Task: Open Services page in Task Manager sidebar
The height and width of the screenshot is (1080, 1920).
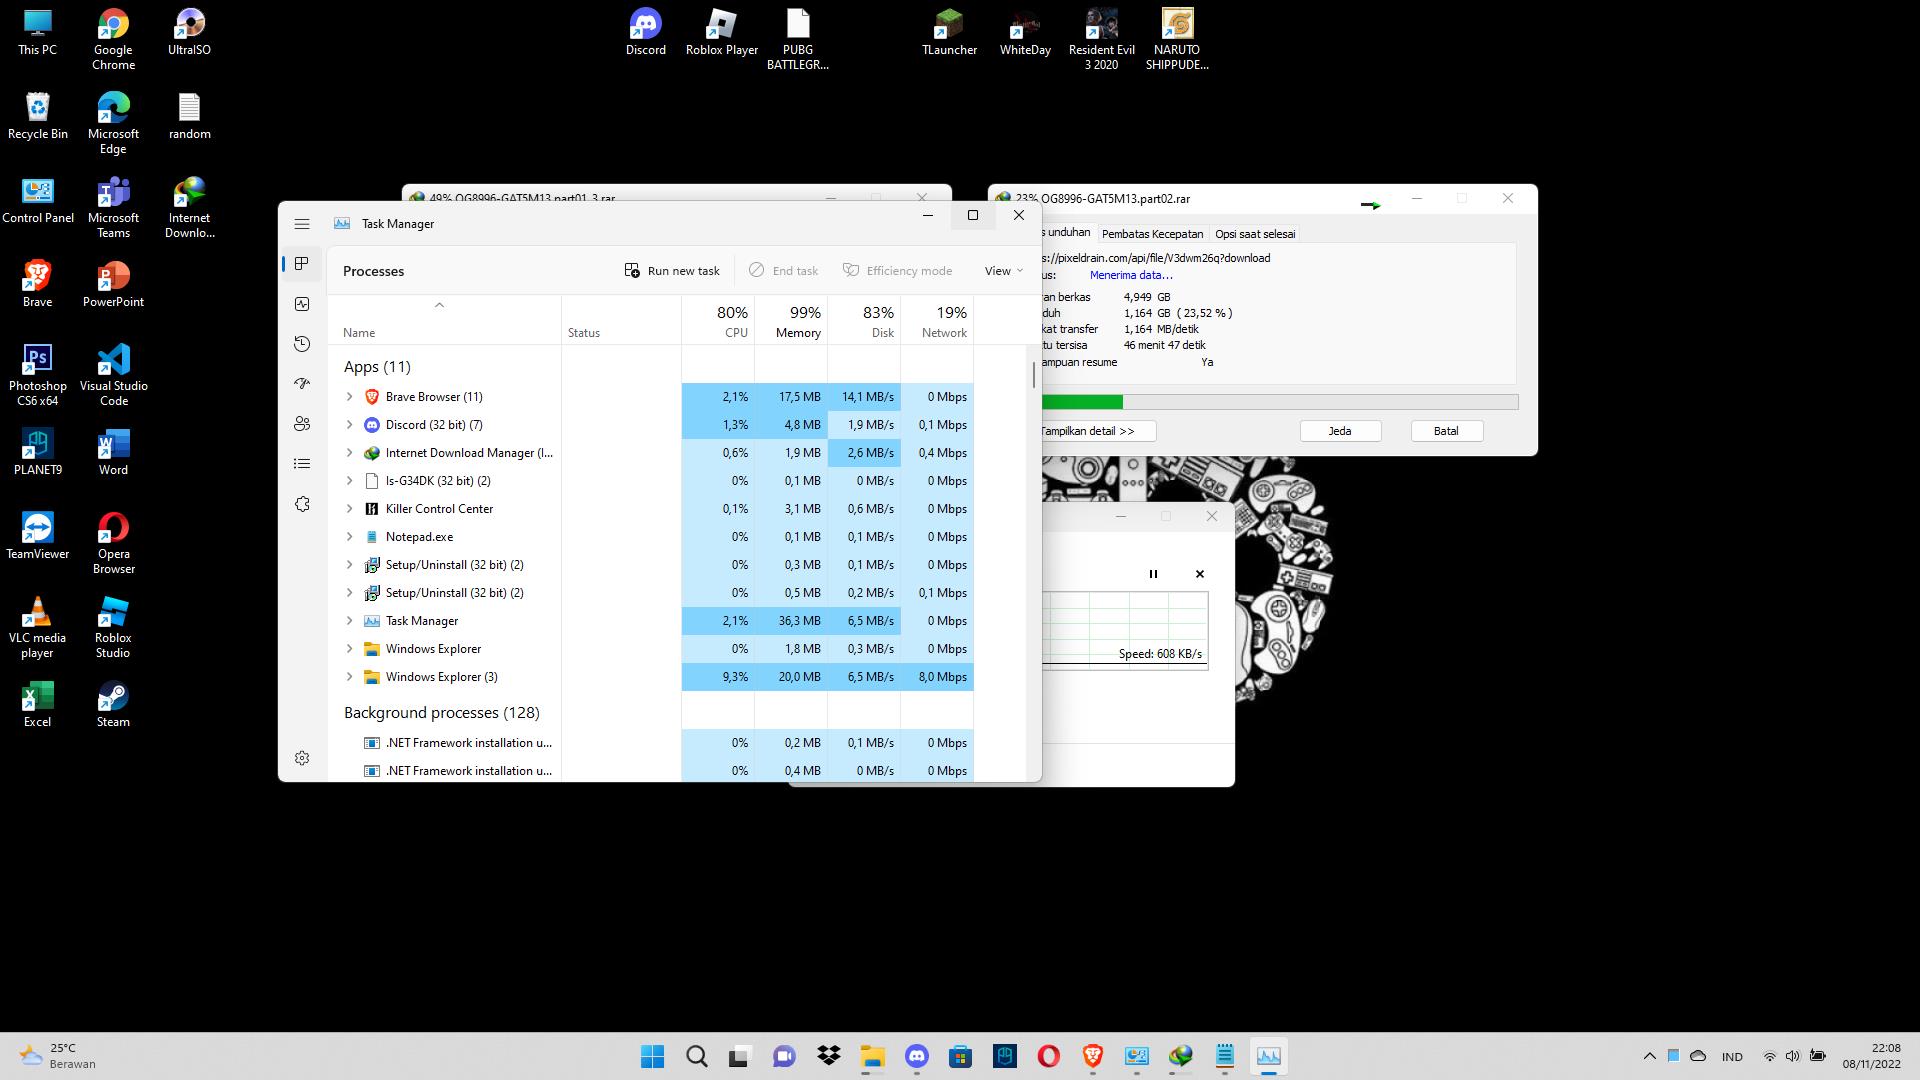Action: [x=302, y=504]
